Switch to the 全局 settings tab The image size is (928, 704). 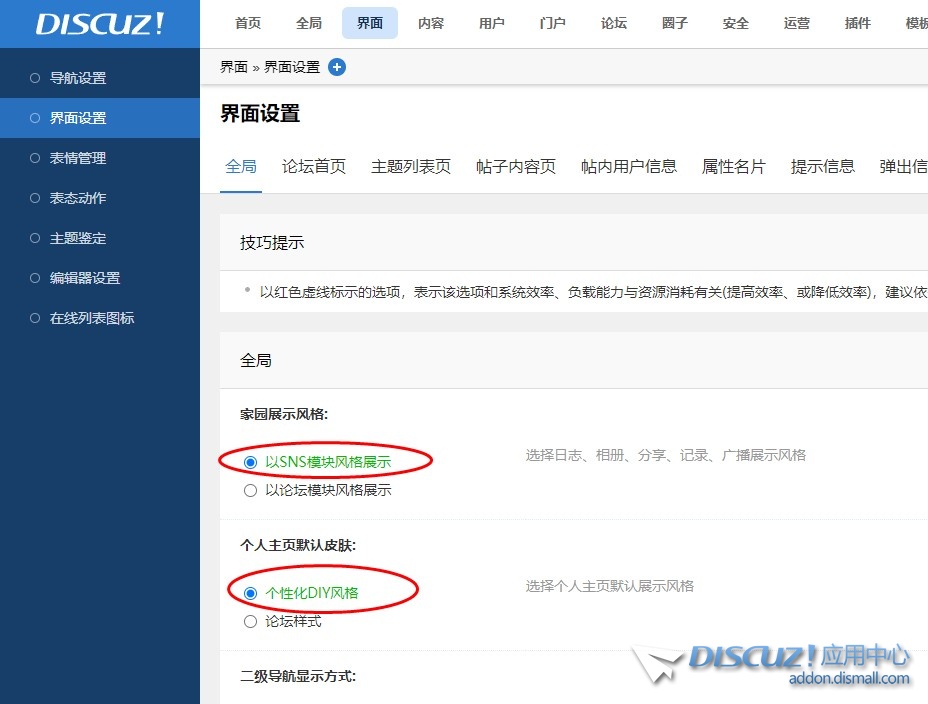241,167
